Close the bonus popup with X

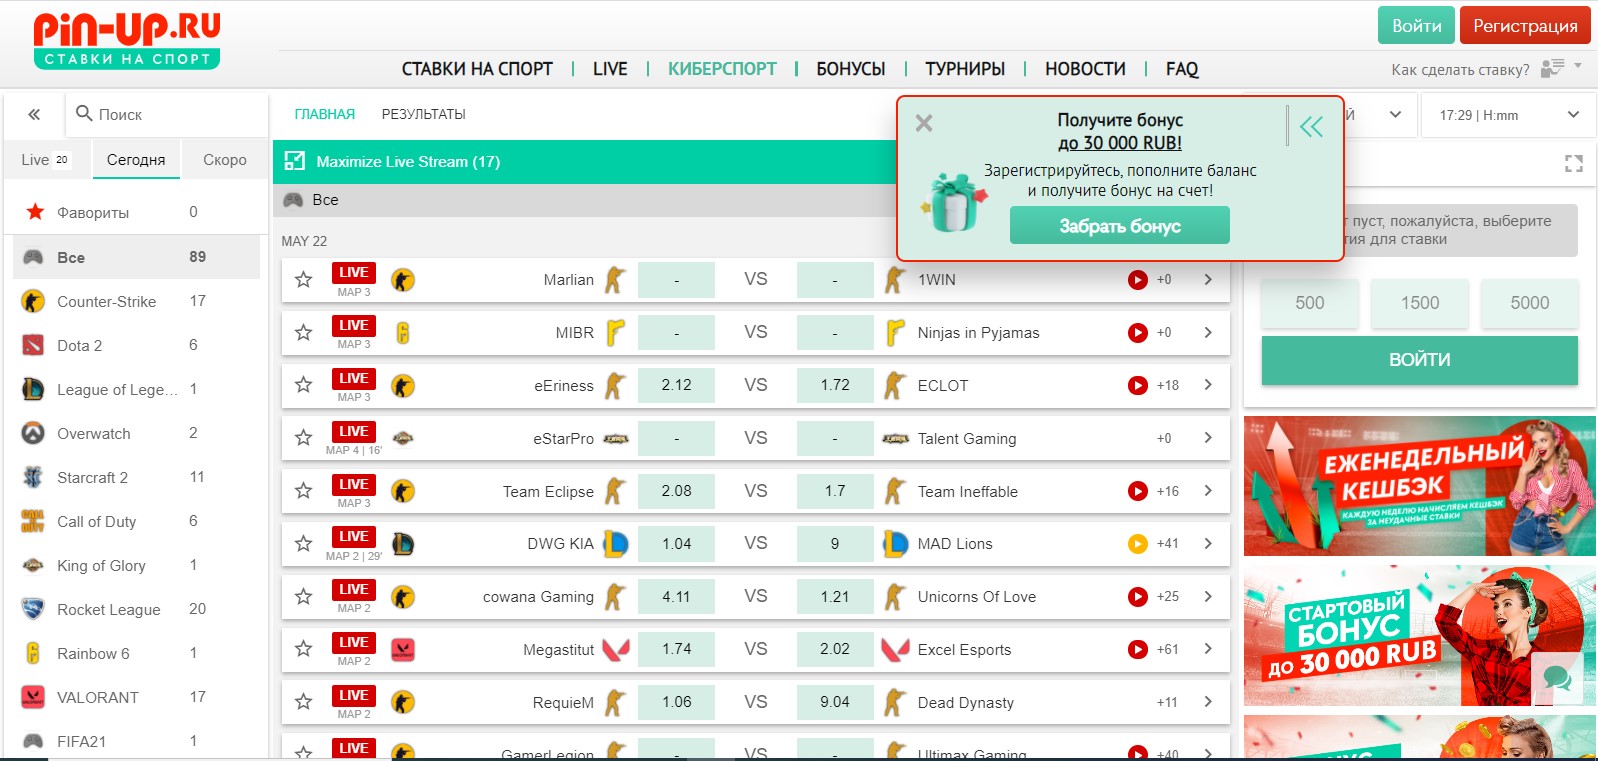(924, 123)
